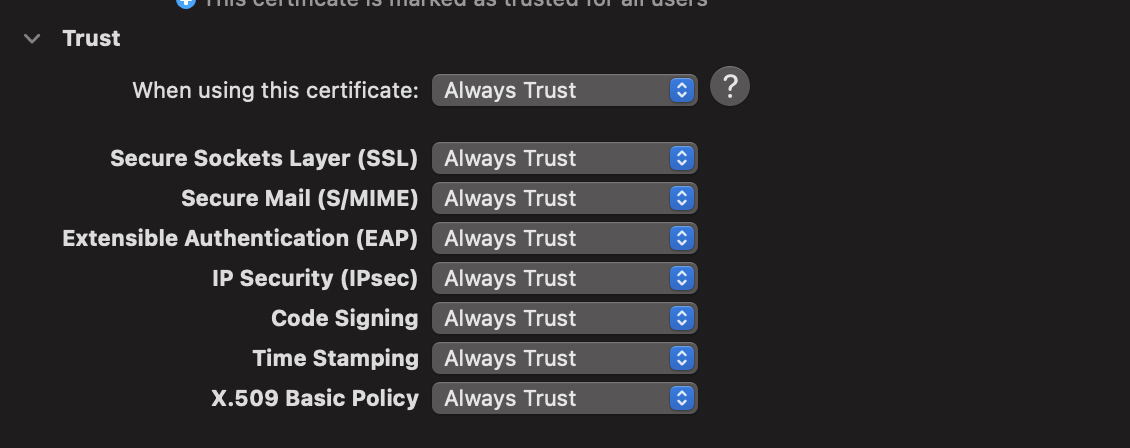Open the Secure Mail (S/MIME) trust dropdown
Screen dimensions: 1130x448
point(564,198)
